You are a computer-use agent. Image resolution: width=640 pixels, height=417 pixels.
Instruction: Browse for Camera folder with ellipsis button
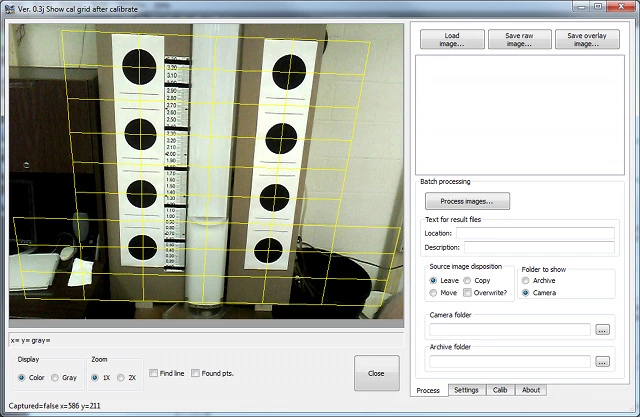point(602,329)
